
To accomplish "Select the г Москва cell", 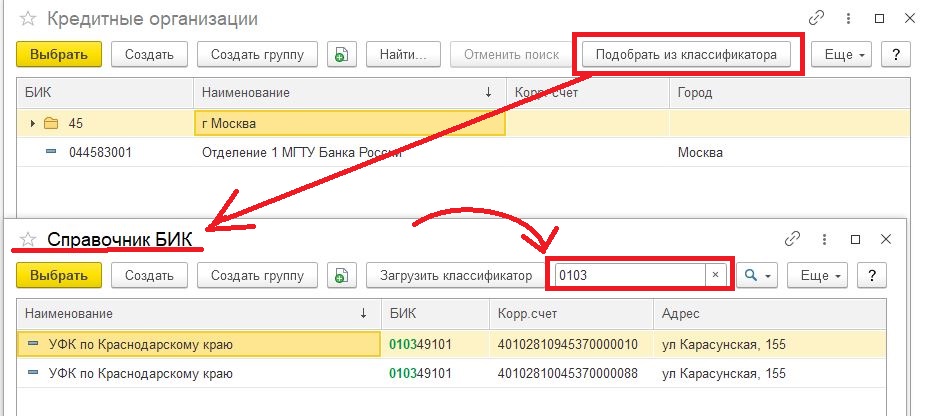I will [350, 124].
